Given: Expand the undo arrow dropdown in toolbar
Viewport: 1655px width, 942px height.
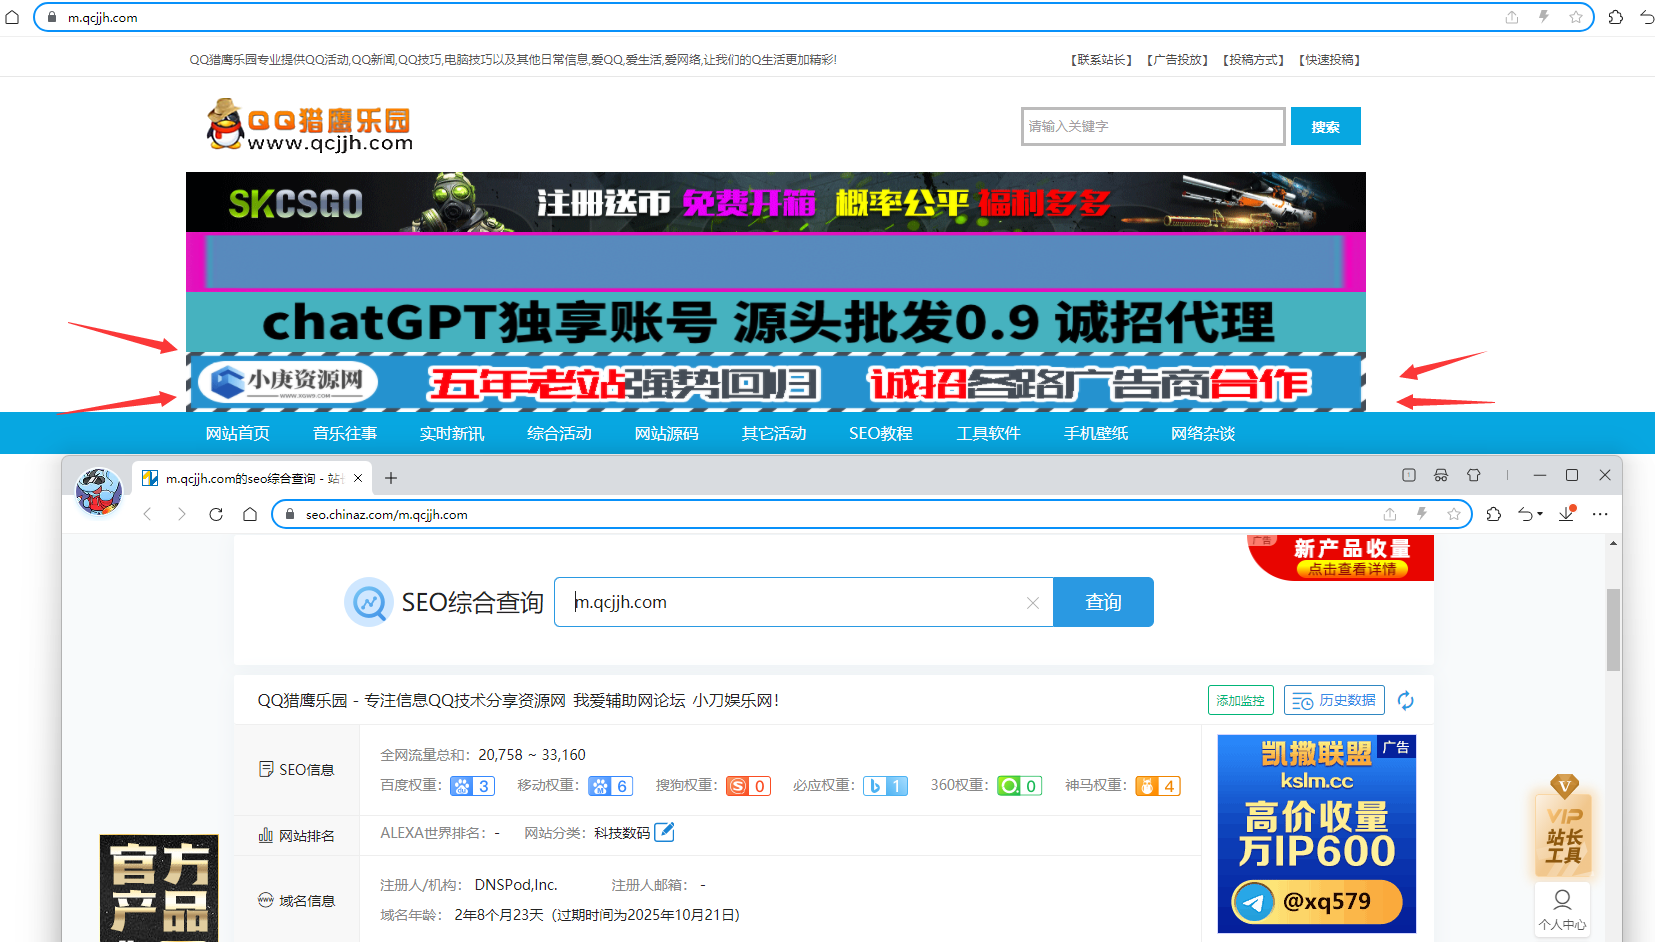Looking at the screenshot, I should click(1540, 514).
